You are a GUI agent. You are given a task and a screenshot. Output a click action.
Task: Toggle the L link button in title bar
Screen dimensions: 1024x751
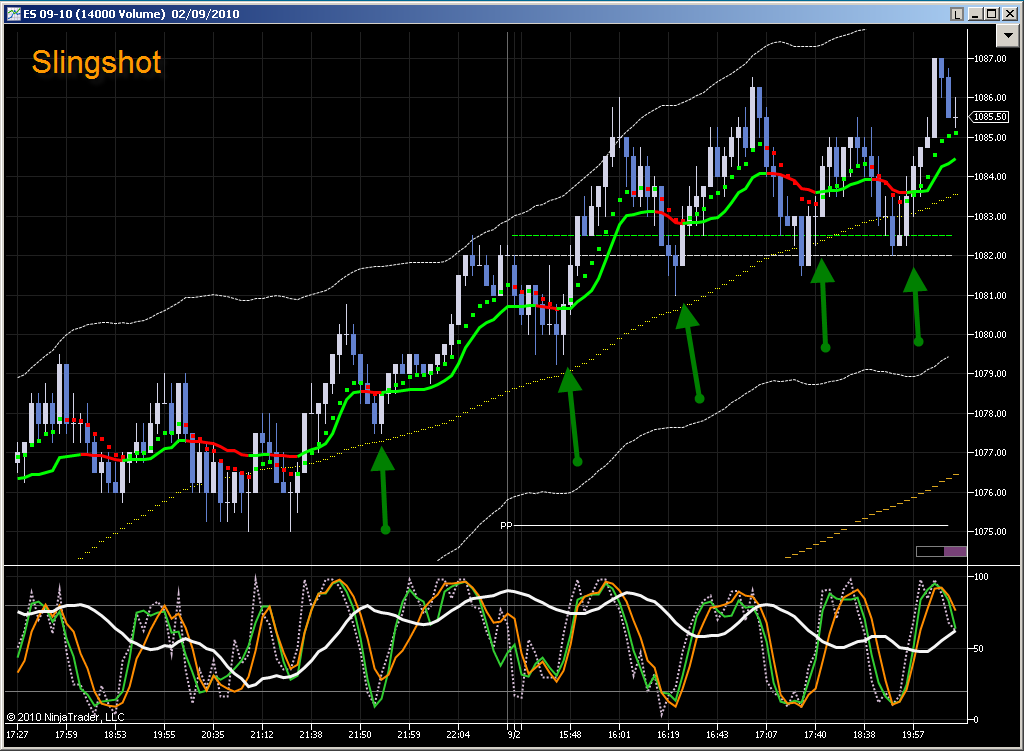pos(956,14)
